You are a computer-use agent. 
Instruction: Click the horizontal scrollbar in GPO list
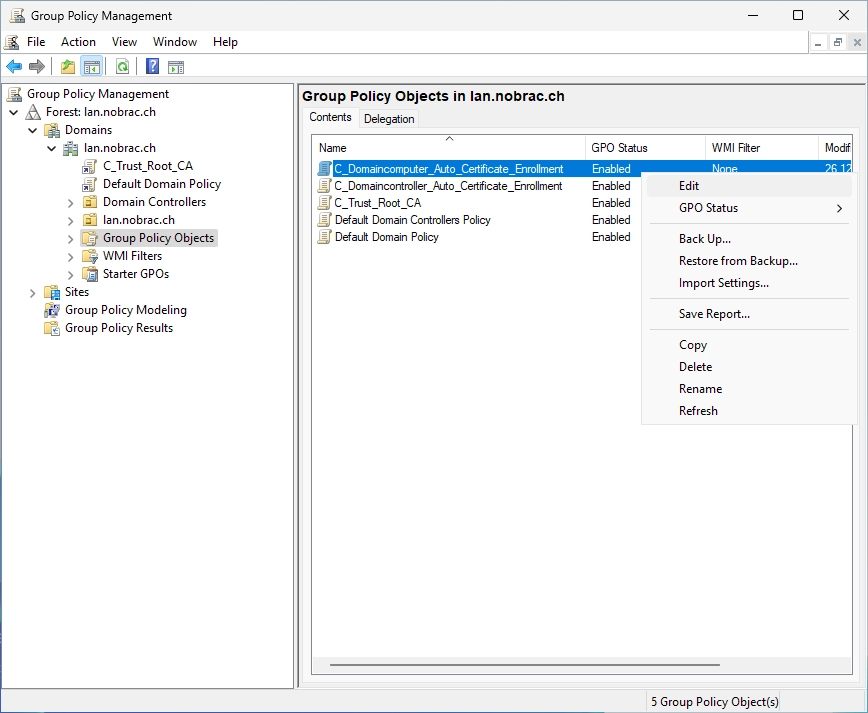pyautogui.click(x=525, y=664)
